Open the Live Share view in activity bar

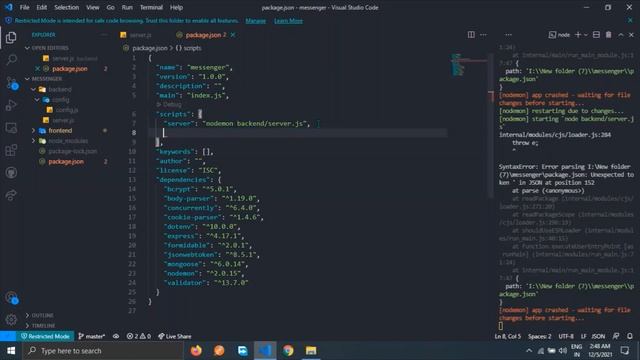11,195
